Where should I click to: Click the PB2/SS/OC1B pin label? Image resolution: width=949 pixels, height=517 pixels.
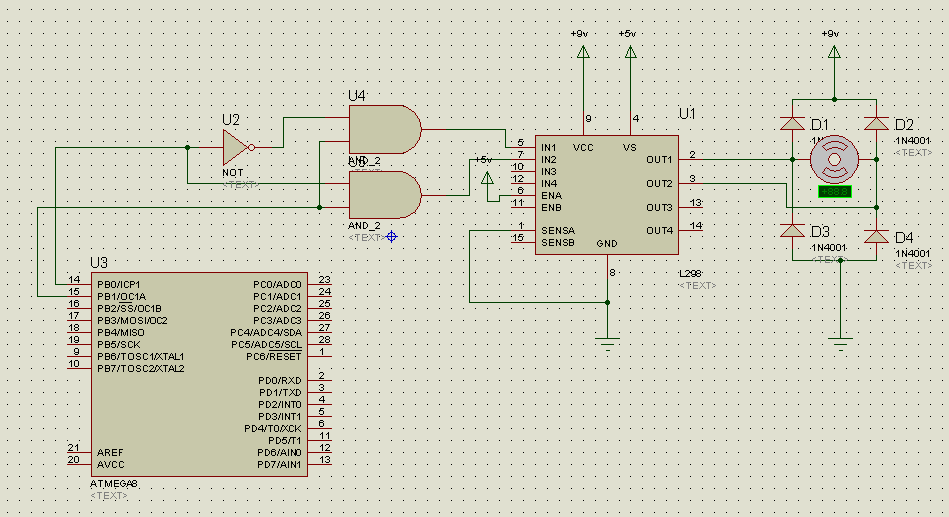pos(130,309)
